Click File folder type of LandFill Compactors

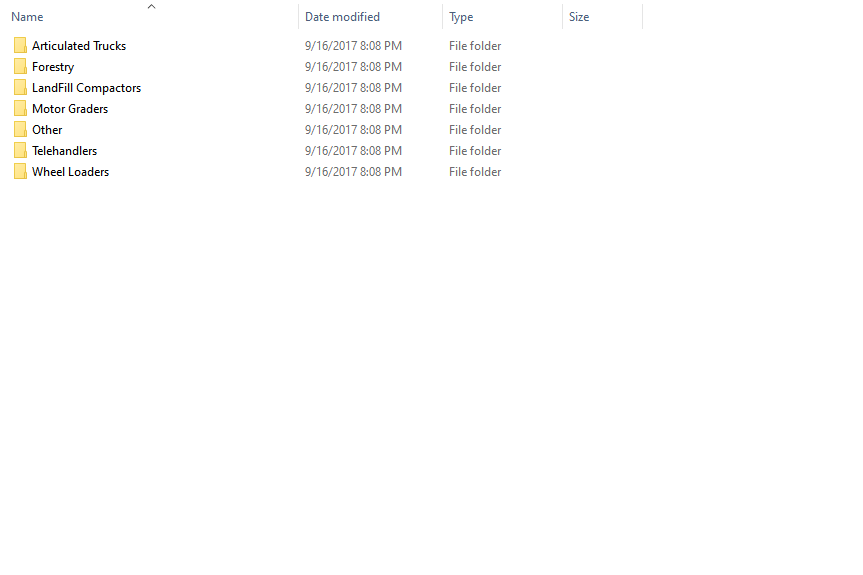tap(475, 87)
